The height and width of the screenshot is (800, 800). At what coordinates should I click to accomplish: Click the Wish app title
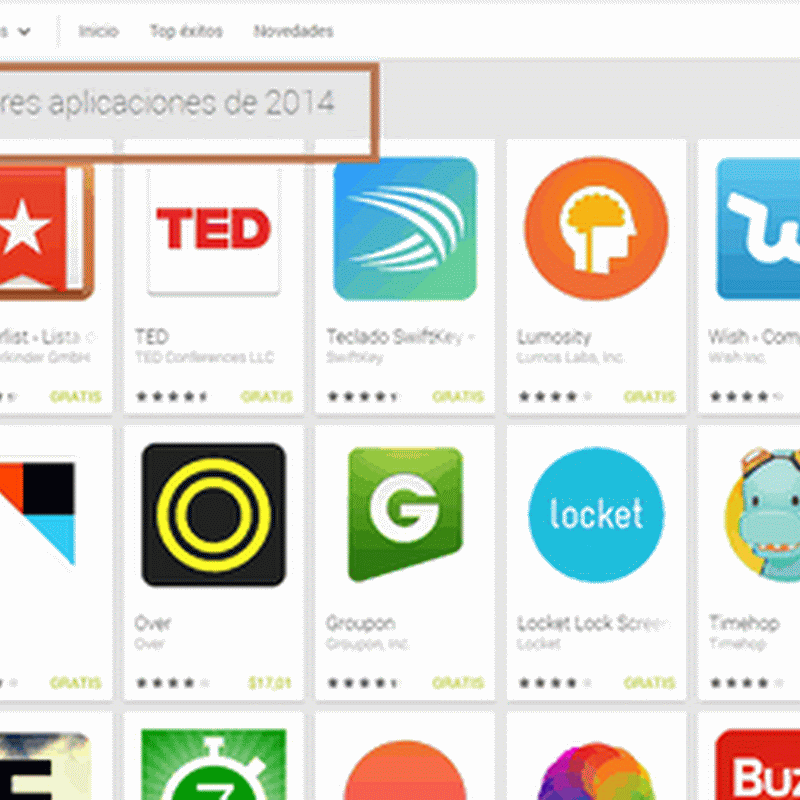754,337
